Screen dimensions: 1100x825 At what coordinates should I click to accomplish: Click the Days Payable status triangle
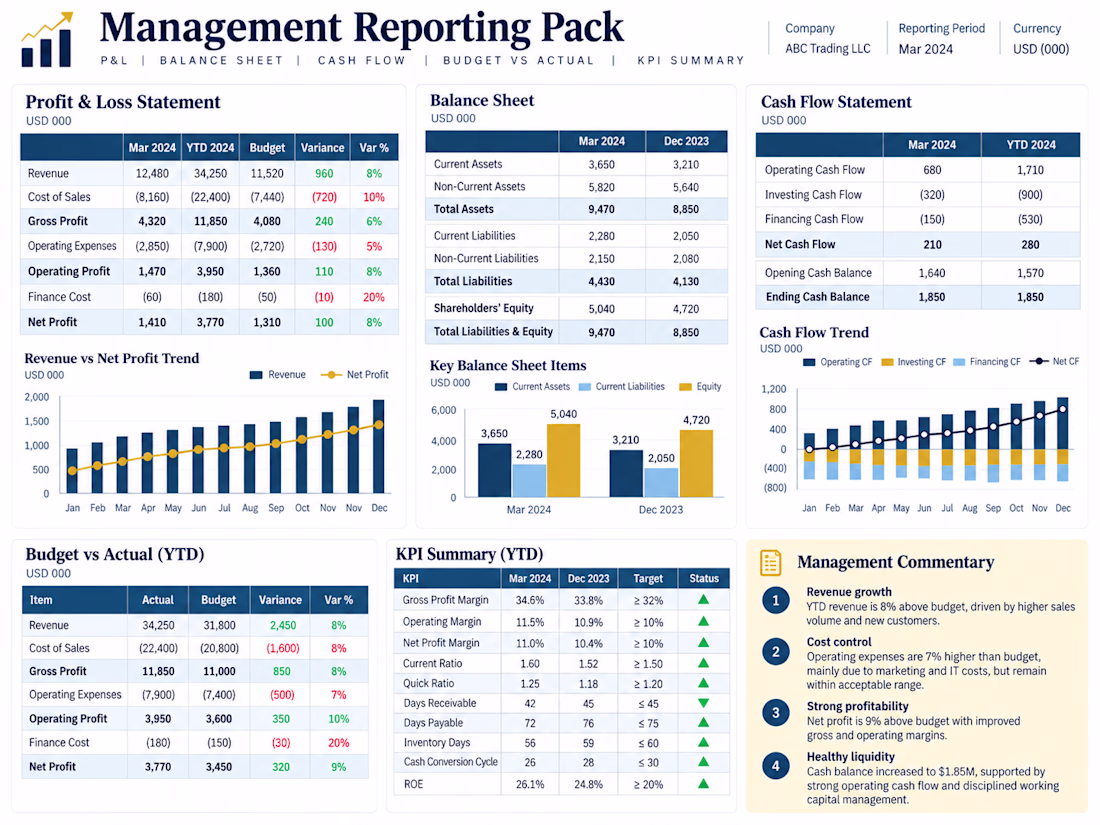point(703,723)
